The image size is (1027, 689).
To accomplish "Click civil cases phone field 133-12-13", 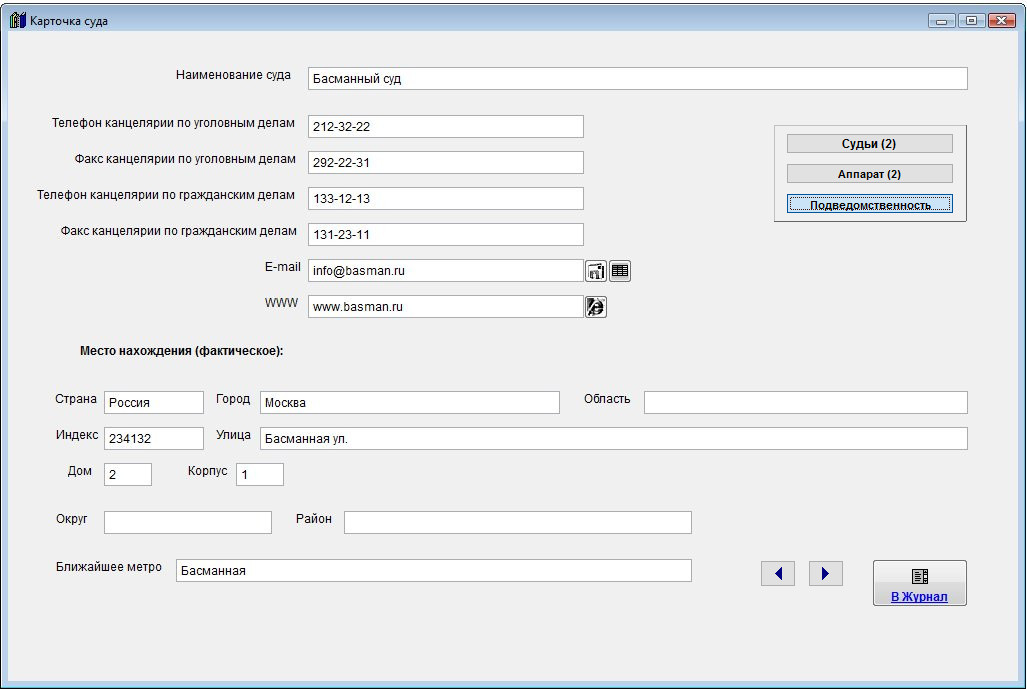I will tap(445, 198).
